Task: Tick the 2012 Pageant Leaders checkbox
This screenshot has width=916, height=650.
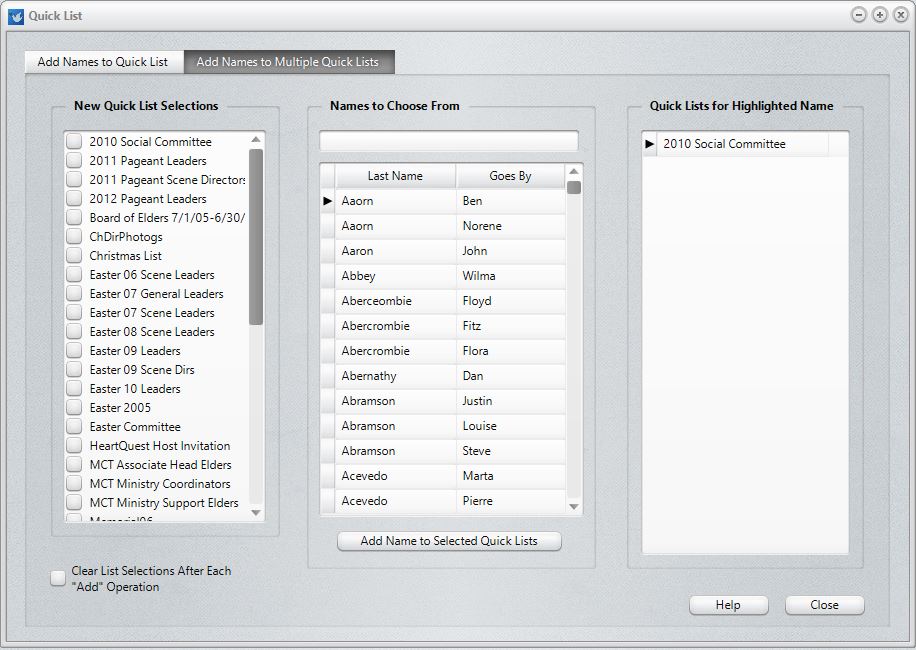Action: tap(74, 199)
